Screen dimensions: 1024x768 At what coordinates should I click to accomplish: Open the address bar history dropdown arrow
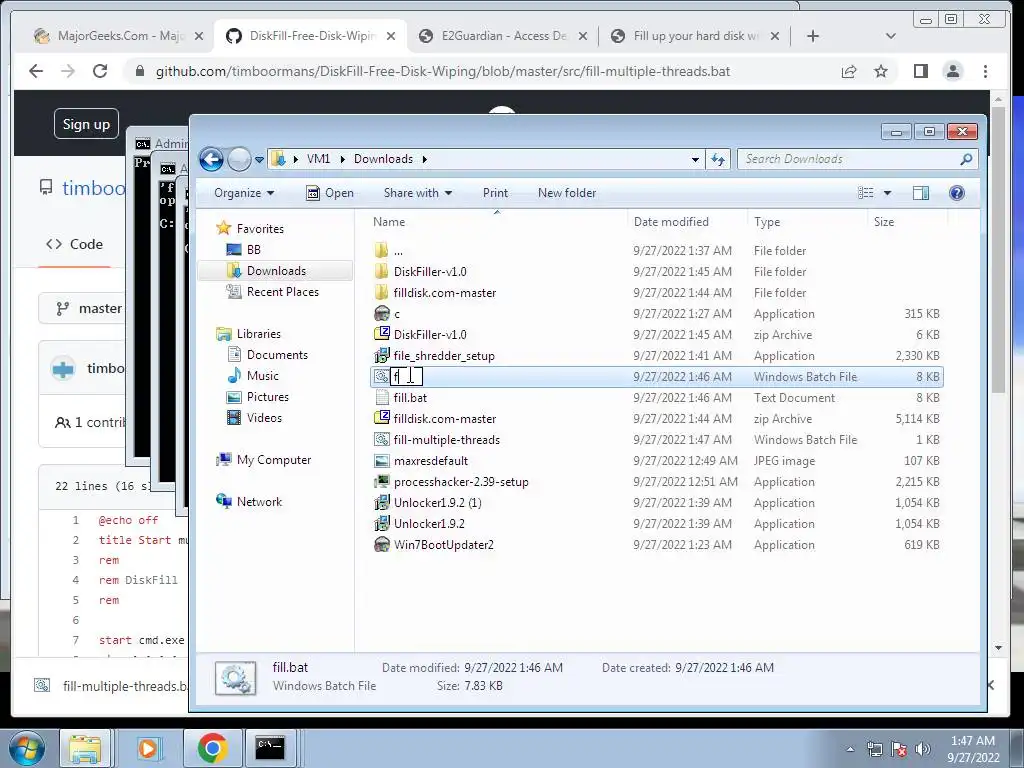coord(696,159)
